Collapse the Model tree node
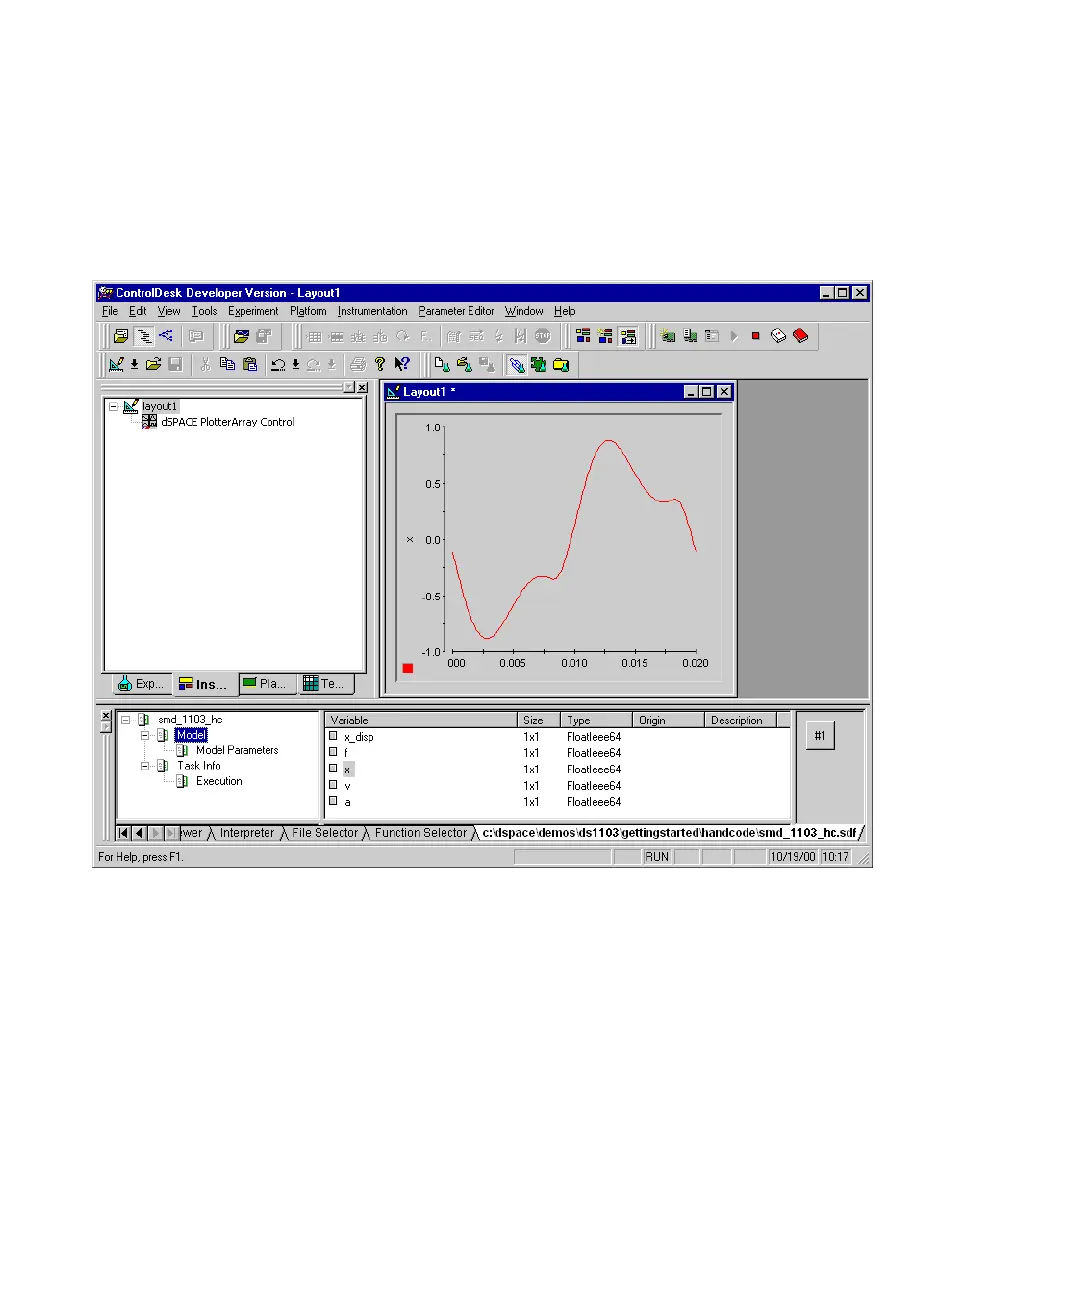This screenshot has width=1072, height=1298. click(x=145, y=735)
